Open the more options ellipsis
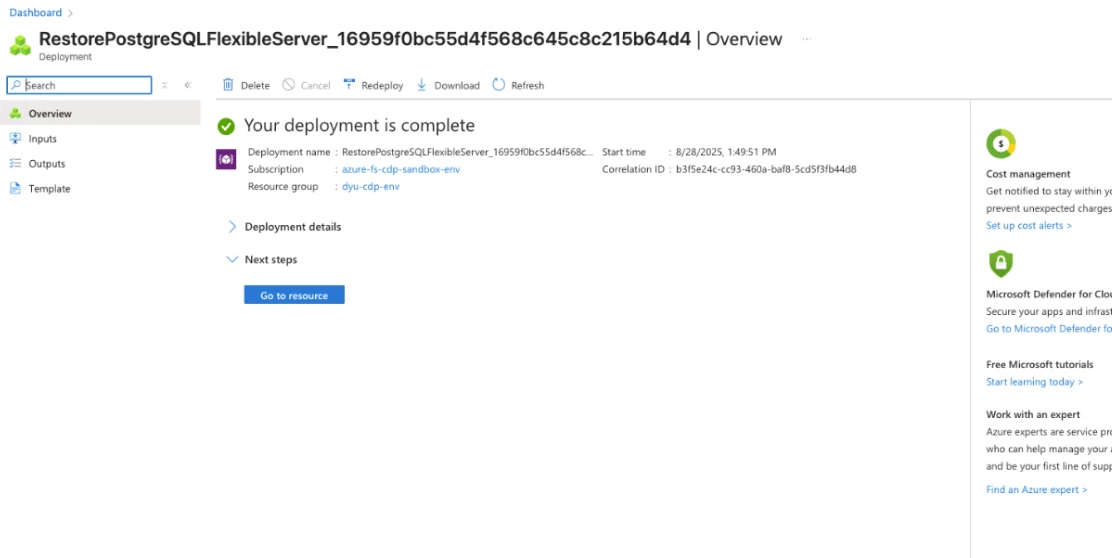 click(x=807, y=39)
